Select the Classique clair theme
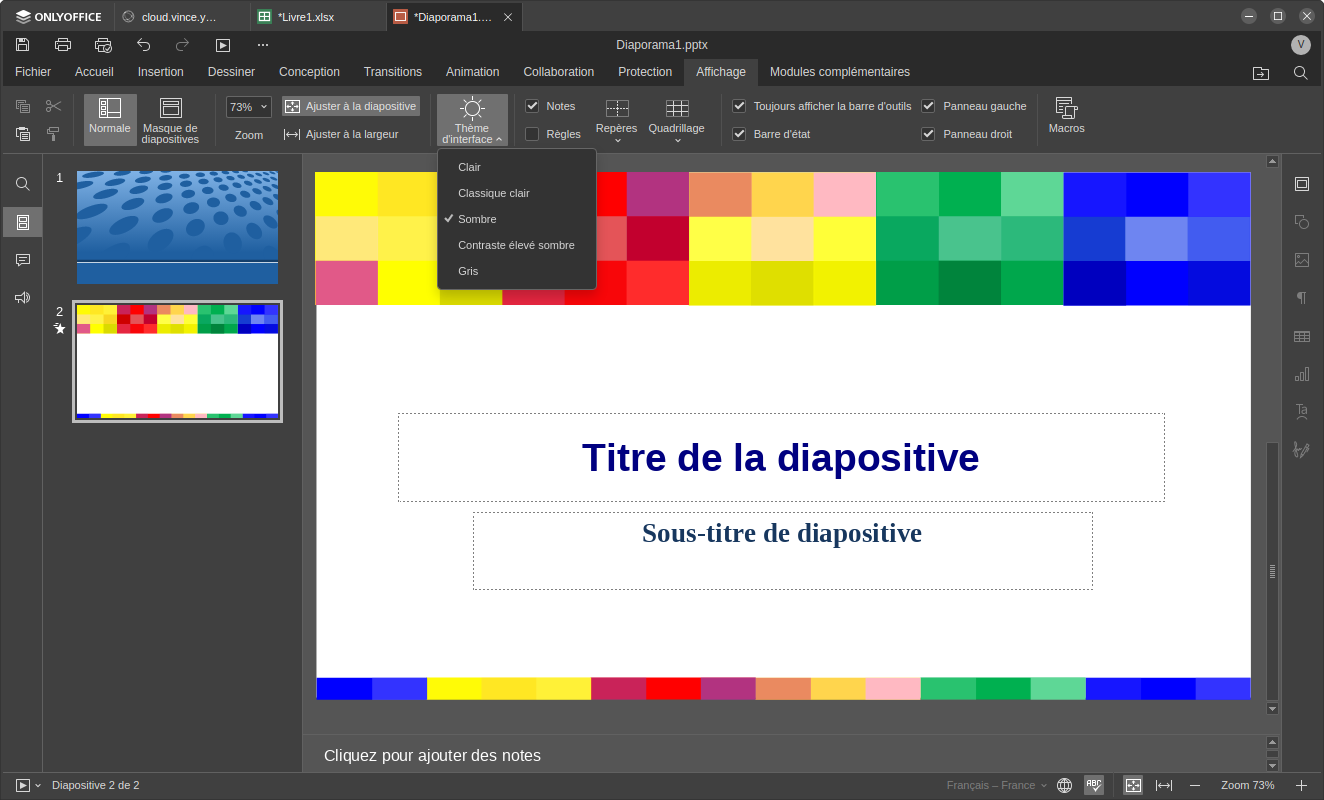1324x800 pixels. [494, 193]
